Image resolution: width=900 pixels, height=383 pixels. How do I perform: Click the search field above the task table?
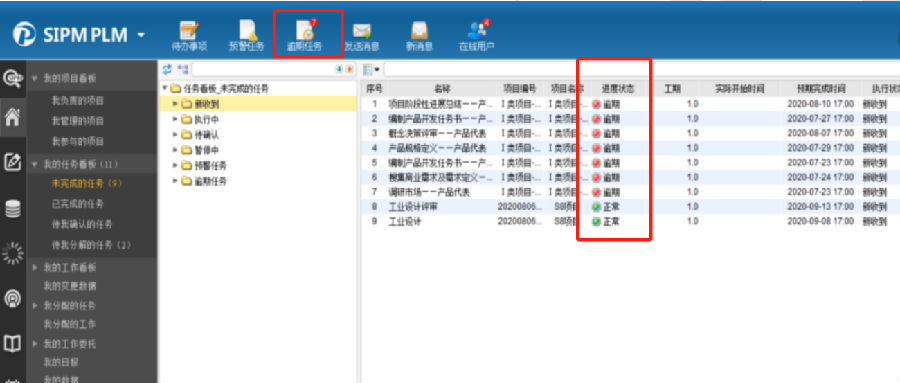(642, 69)
